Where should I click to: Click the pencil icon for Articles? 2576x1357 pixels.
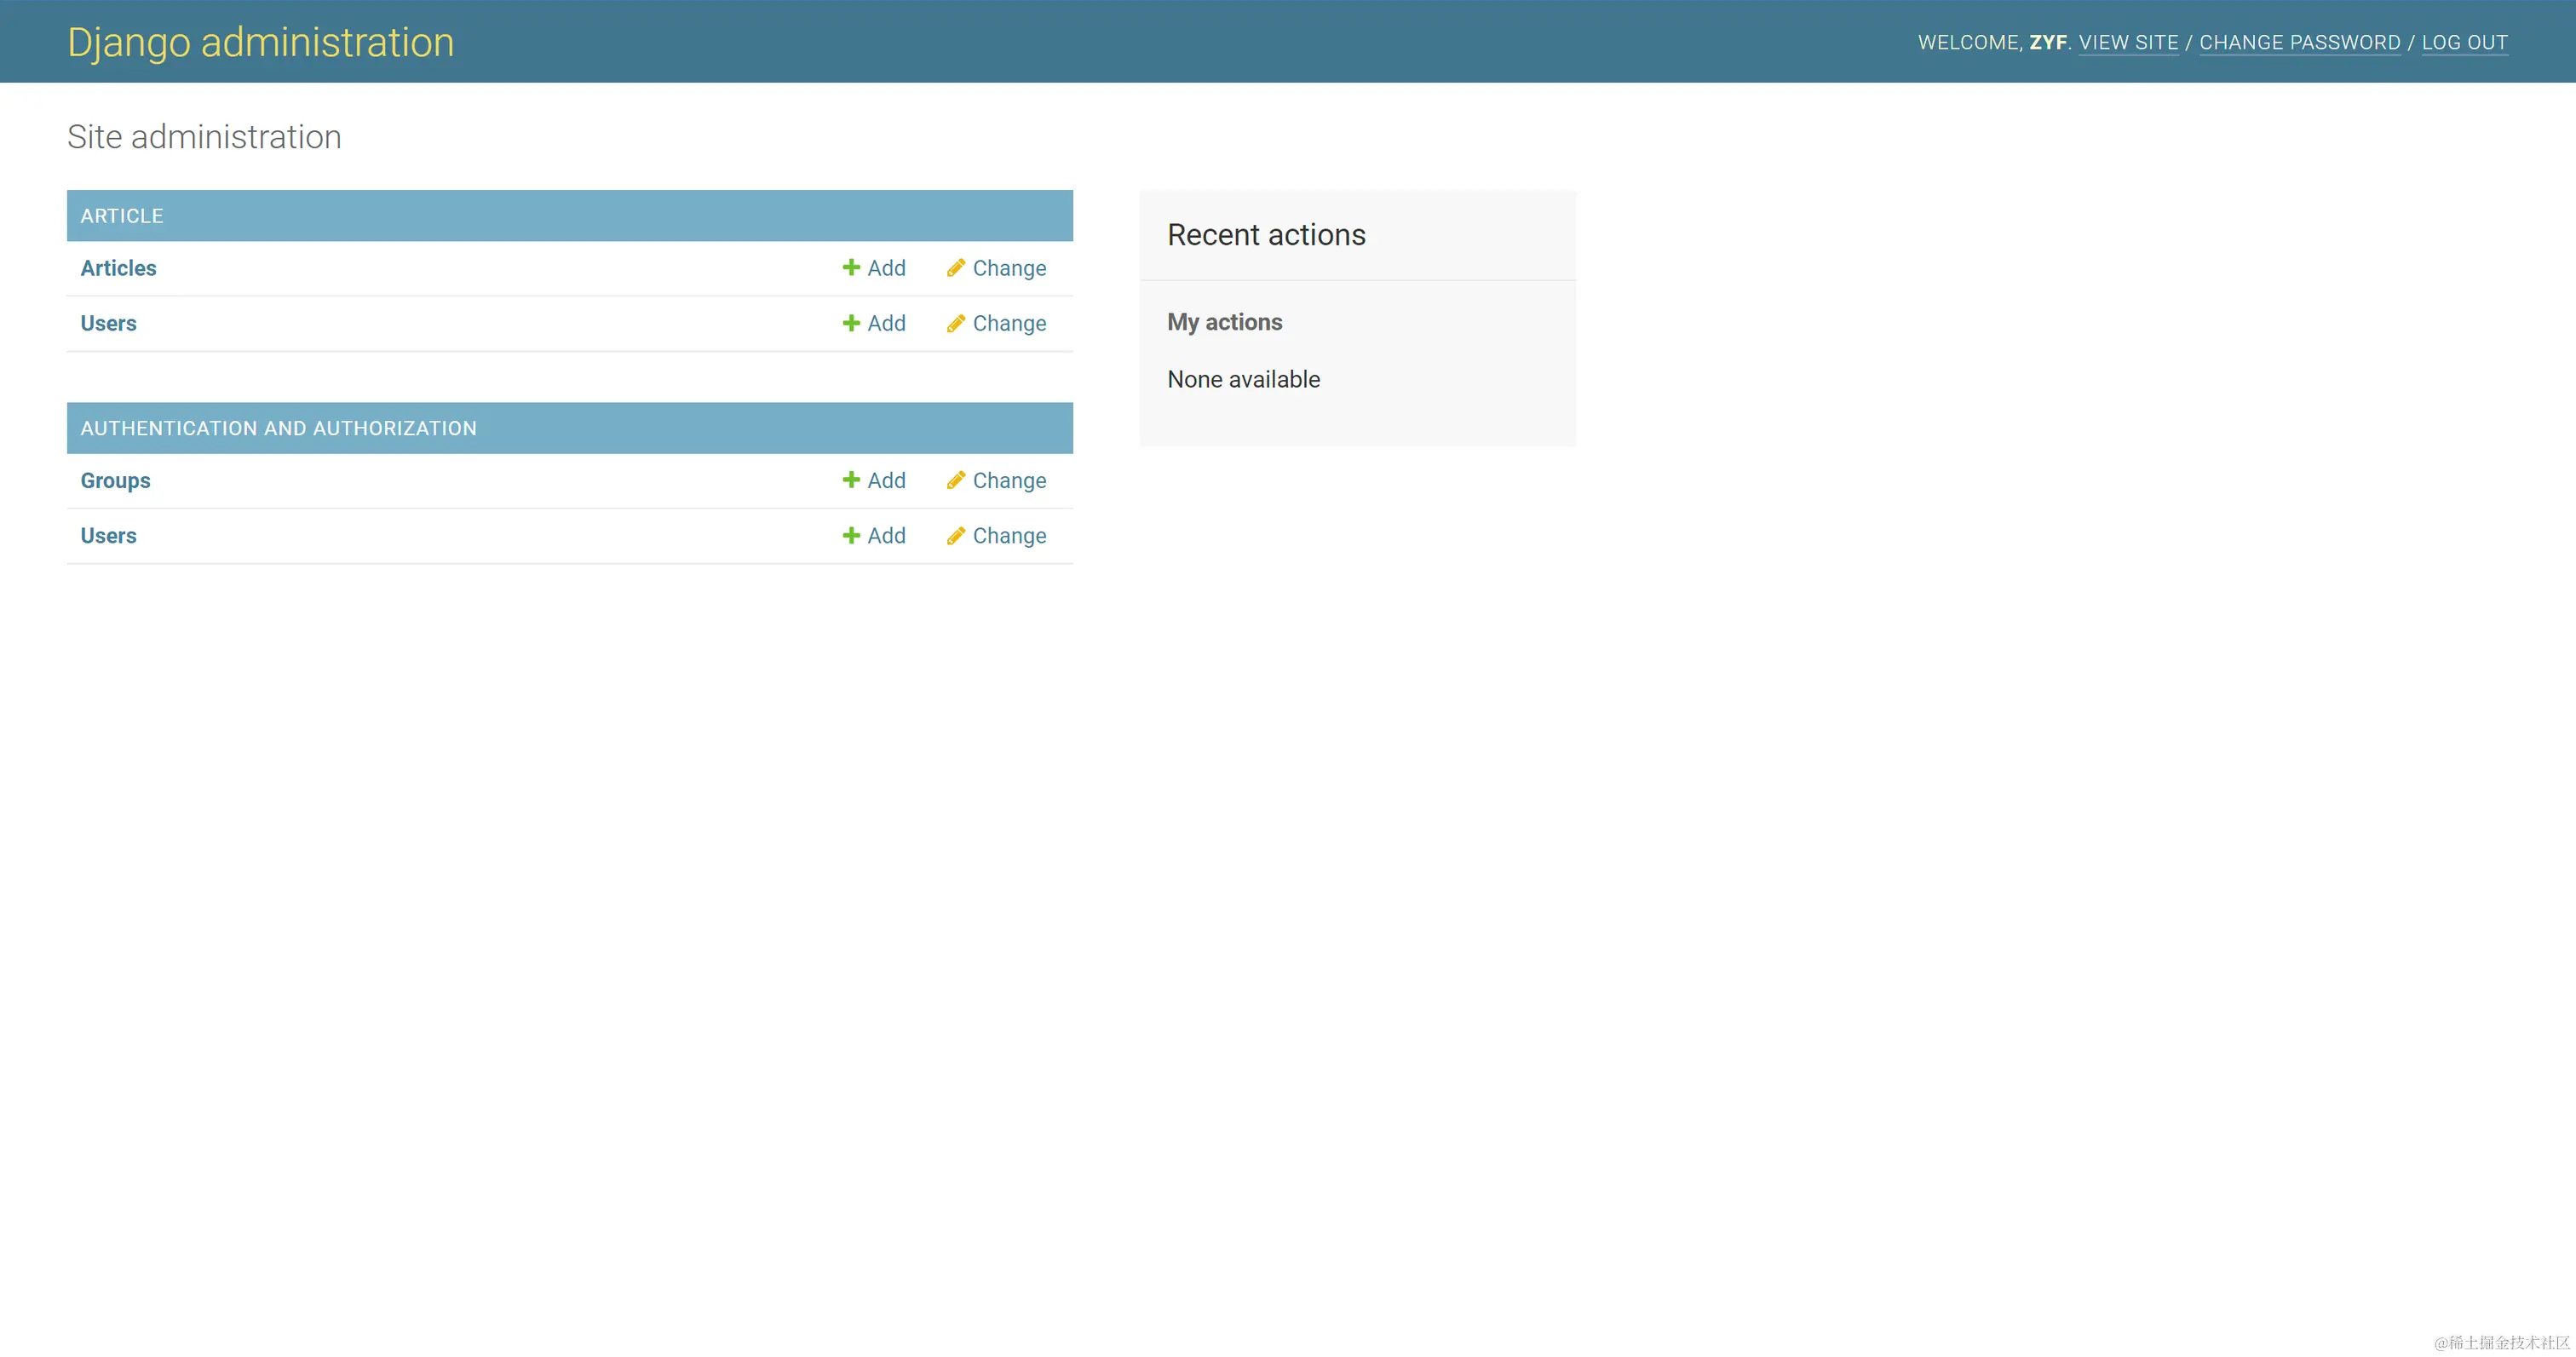[x=956, y=267]
